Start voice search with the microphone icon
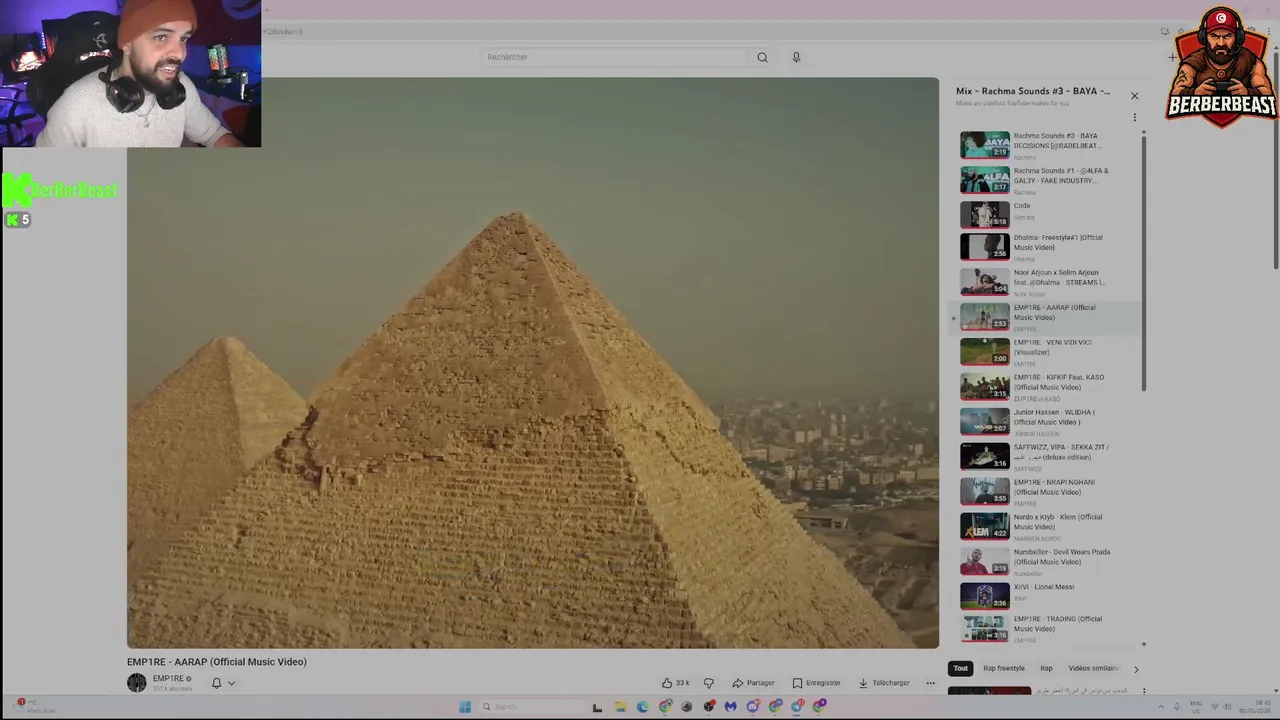This screenshot has width=1280, height=720. point(796,57)
